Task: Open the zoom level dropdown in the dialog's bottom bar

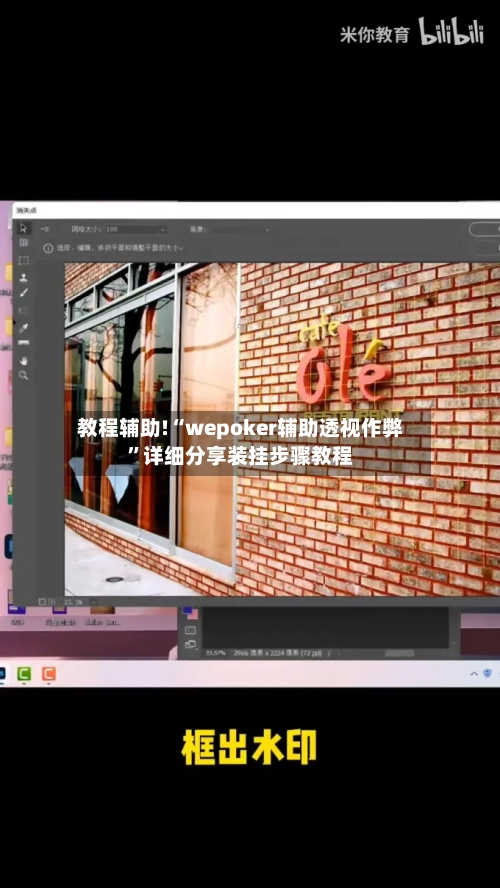Action: click(x=93, y=601)
